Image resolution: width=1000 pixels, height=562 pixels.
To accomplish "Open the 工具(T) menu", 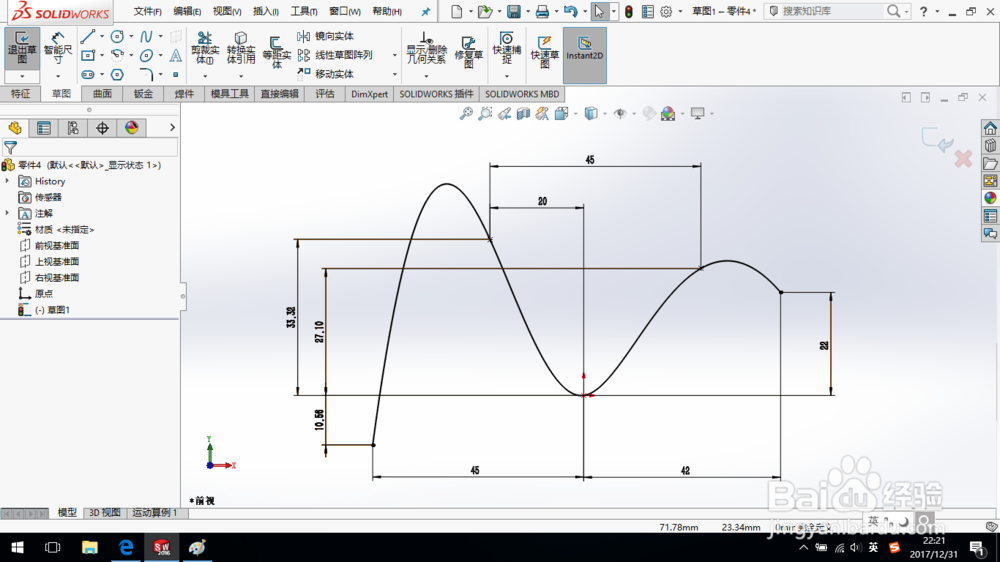I will [x=304, y=11].
